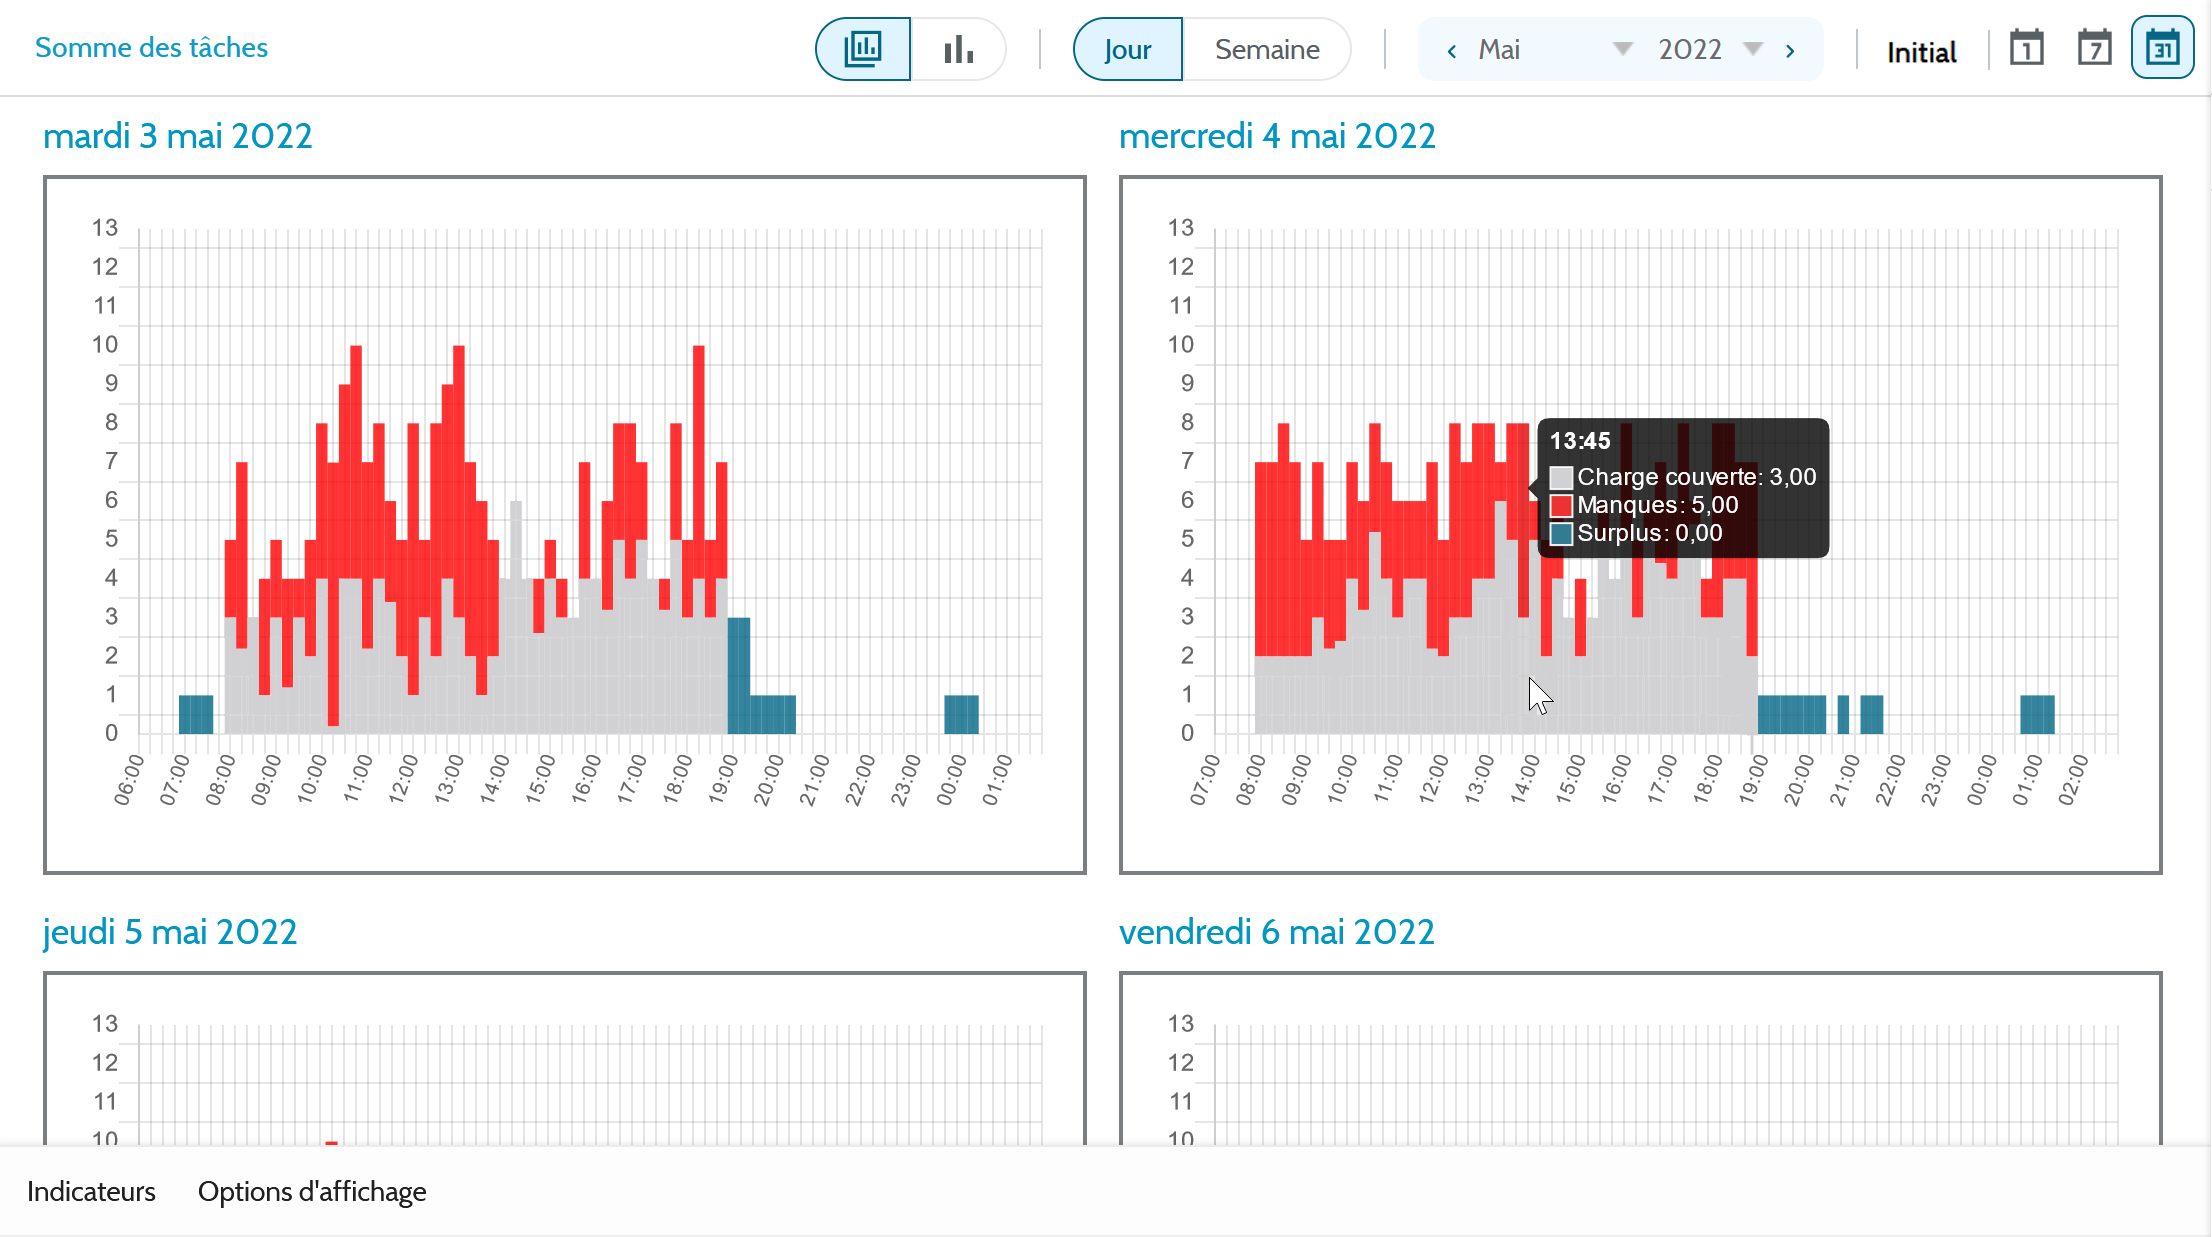
Task: Click the 13 y-axis label on mardi chart
Action: coord(105,228)
